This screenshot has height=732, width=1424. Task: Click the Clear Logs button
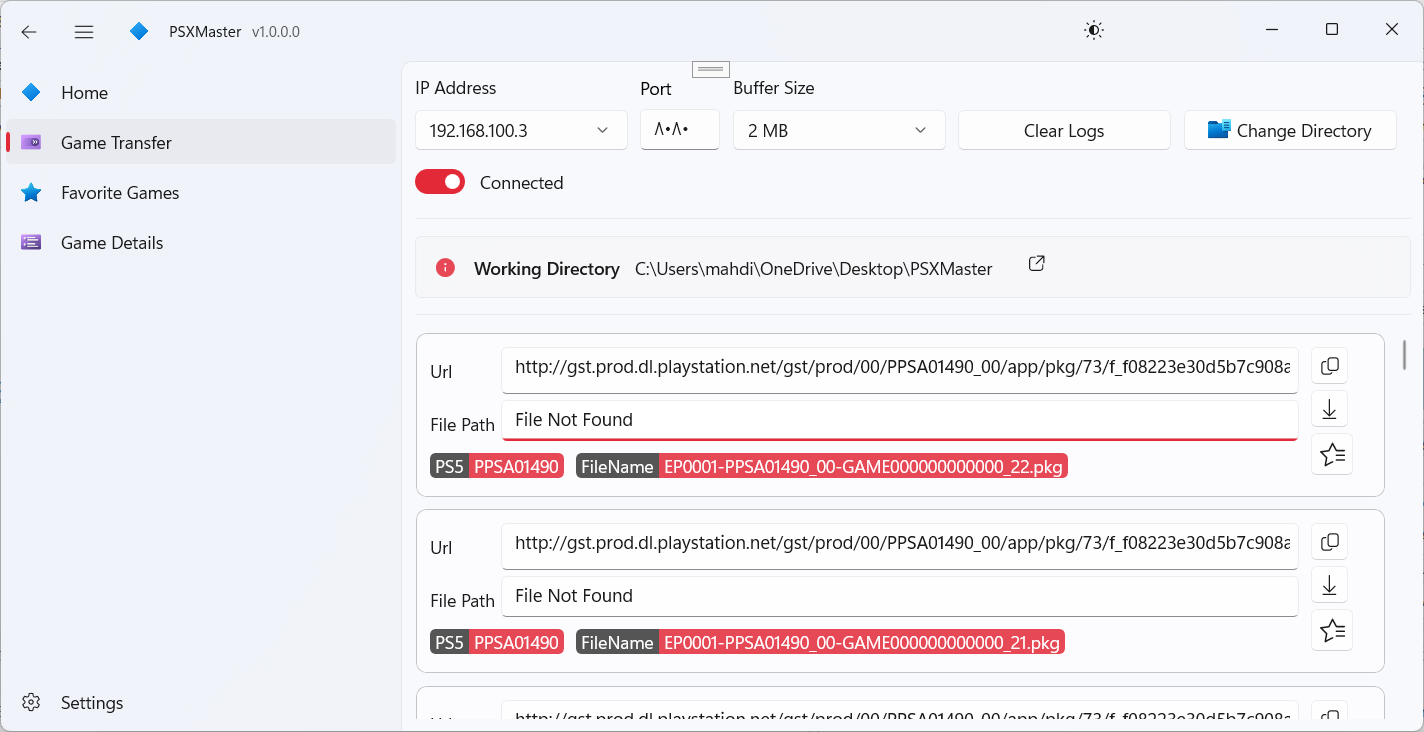(1064, 130)
